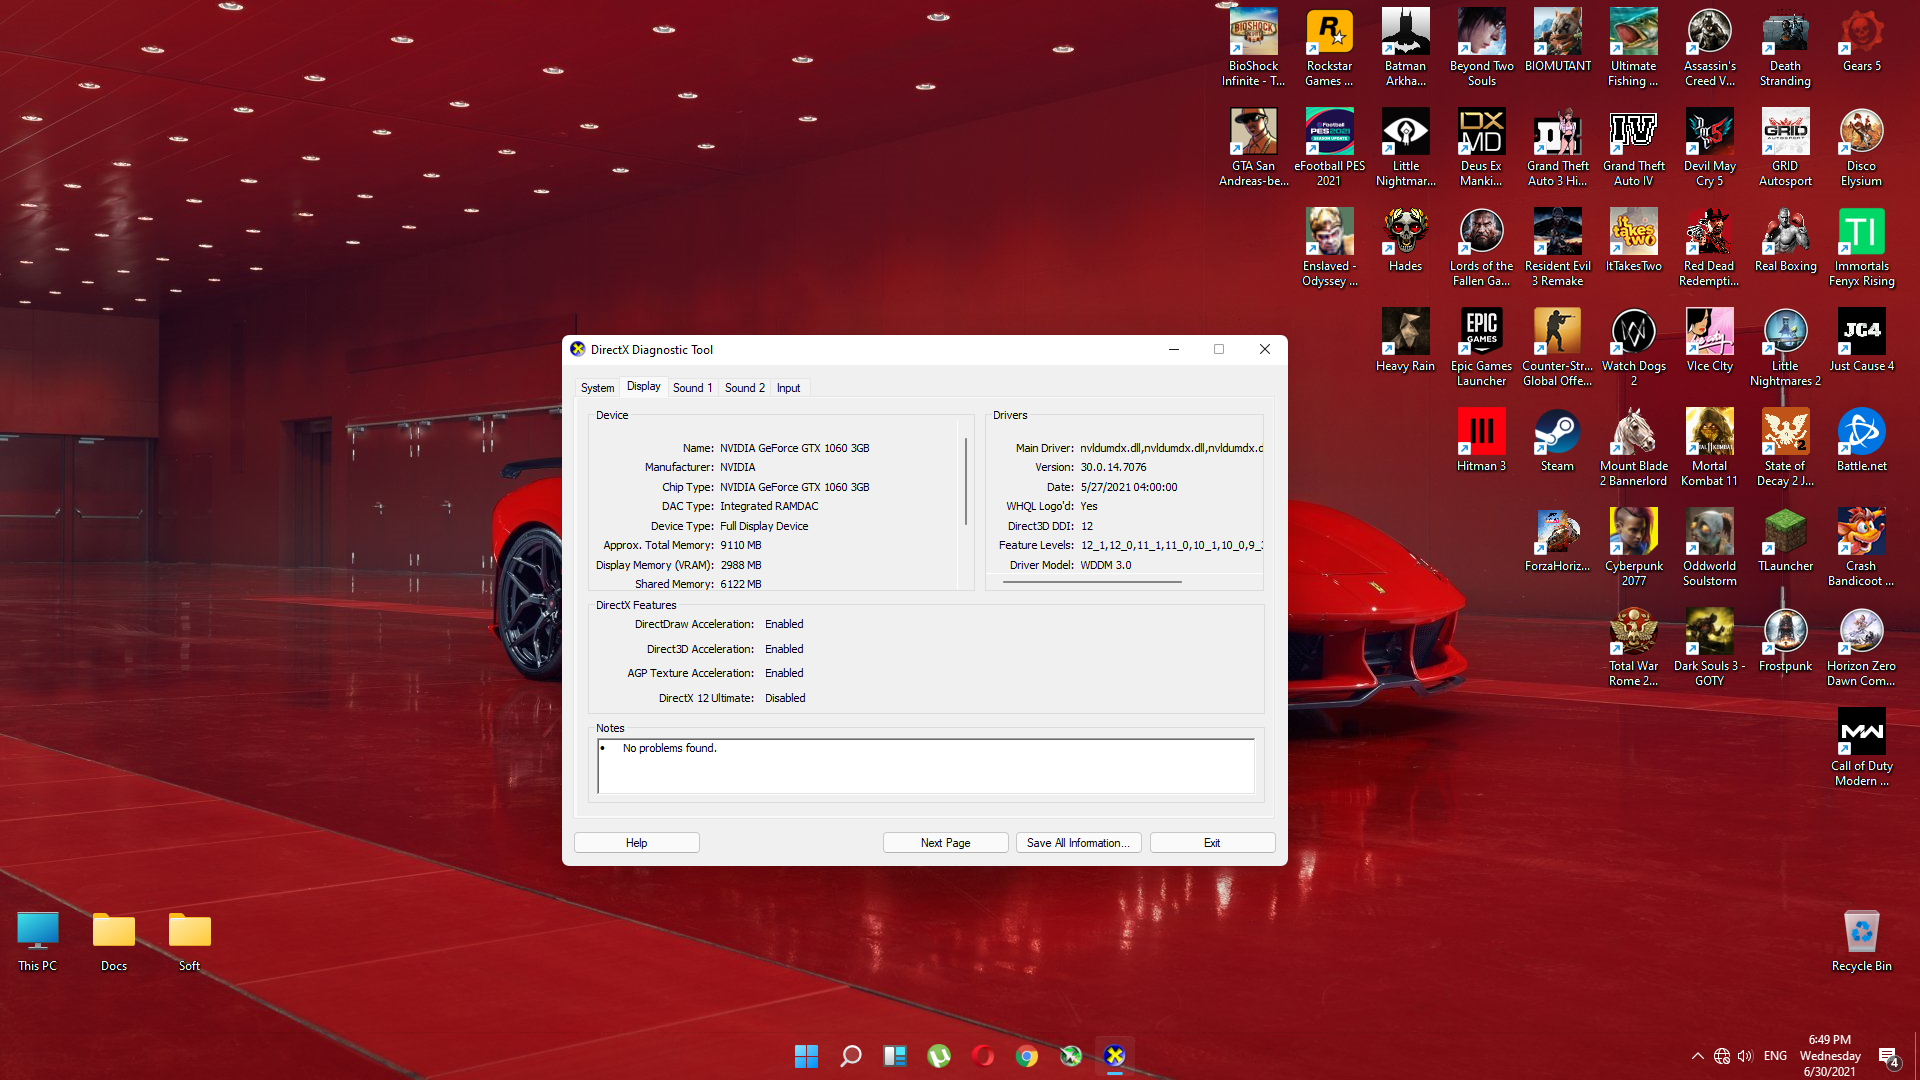Screen dimensions: 1920x1080
Task: Open the Windows Start menu
Action: (806, 1056)
